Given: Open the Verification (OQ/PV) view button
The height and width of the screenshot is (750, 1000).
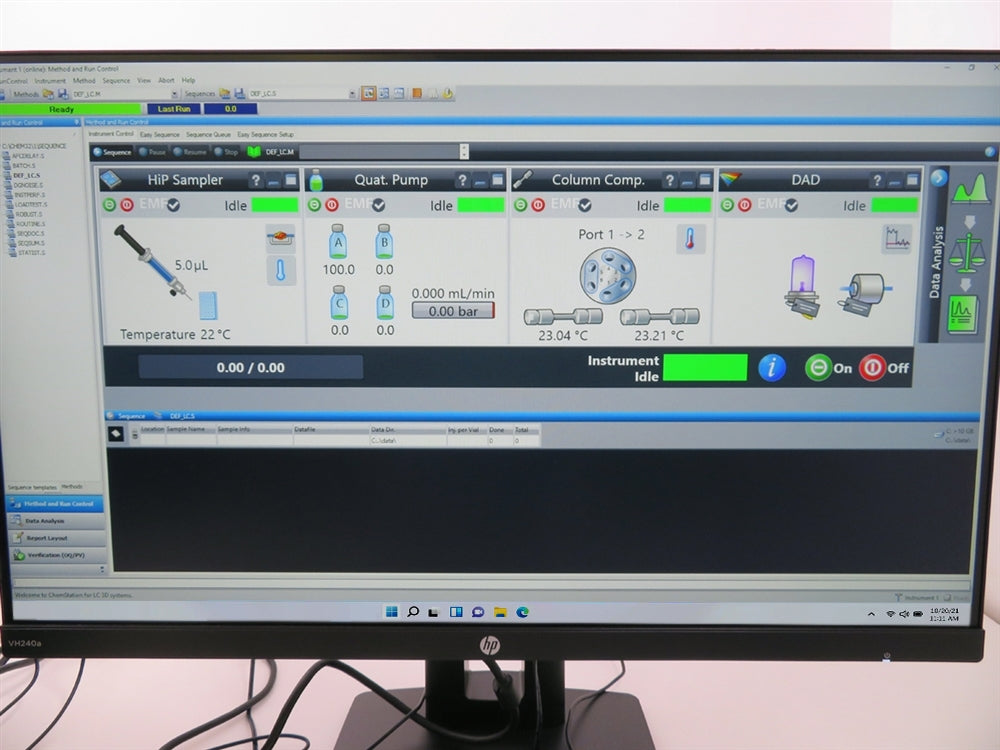Looking at the screenshot, I should (56, 555).
